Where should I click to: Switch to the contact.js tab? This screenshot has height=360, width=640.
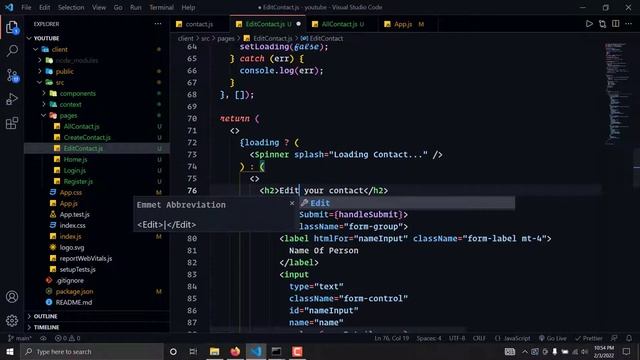pos(200,24)
